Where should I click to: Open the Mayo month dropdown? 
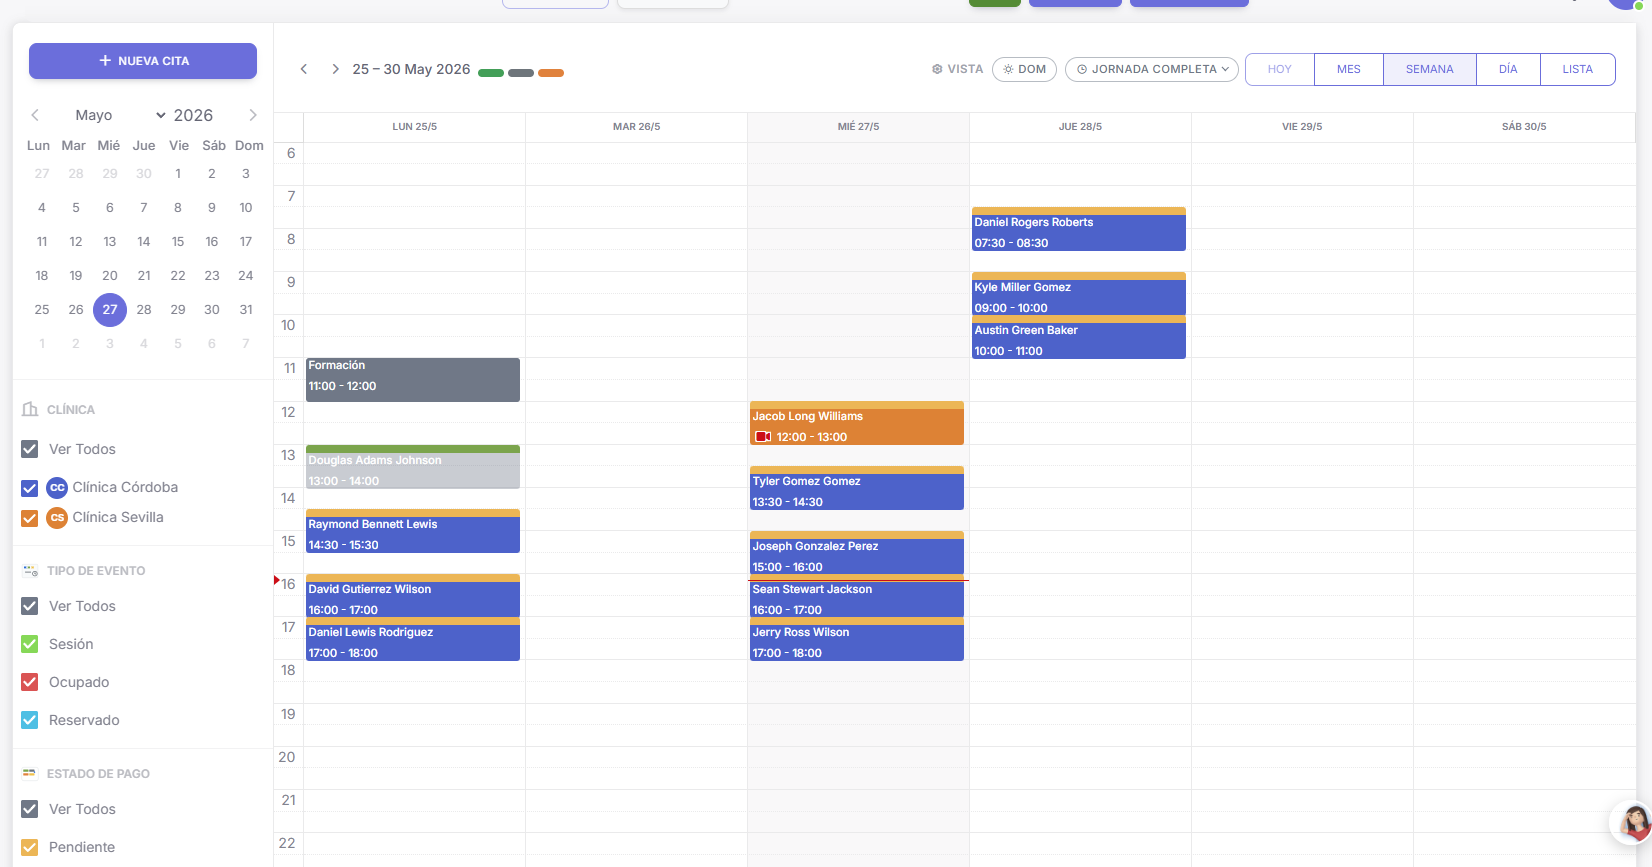pos(120,115)
